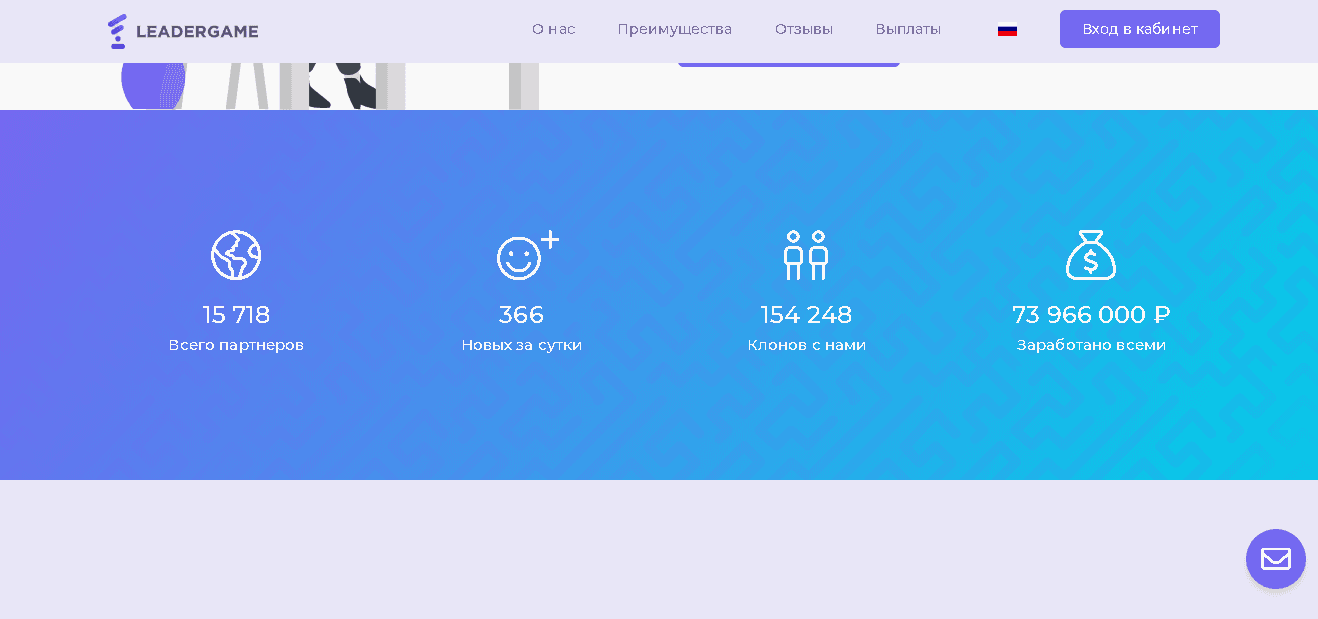Click the 'Заработано всеми' label
The height and width of the screenshot is (619, 1318).
point(1091,345)
